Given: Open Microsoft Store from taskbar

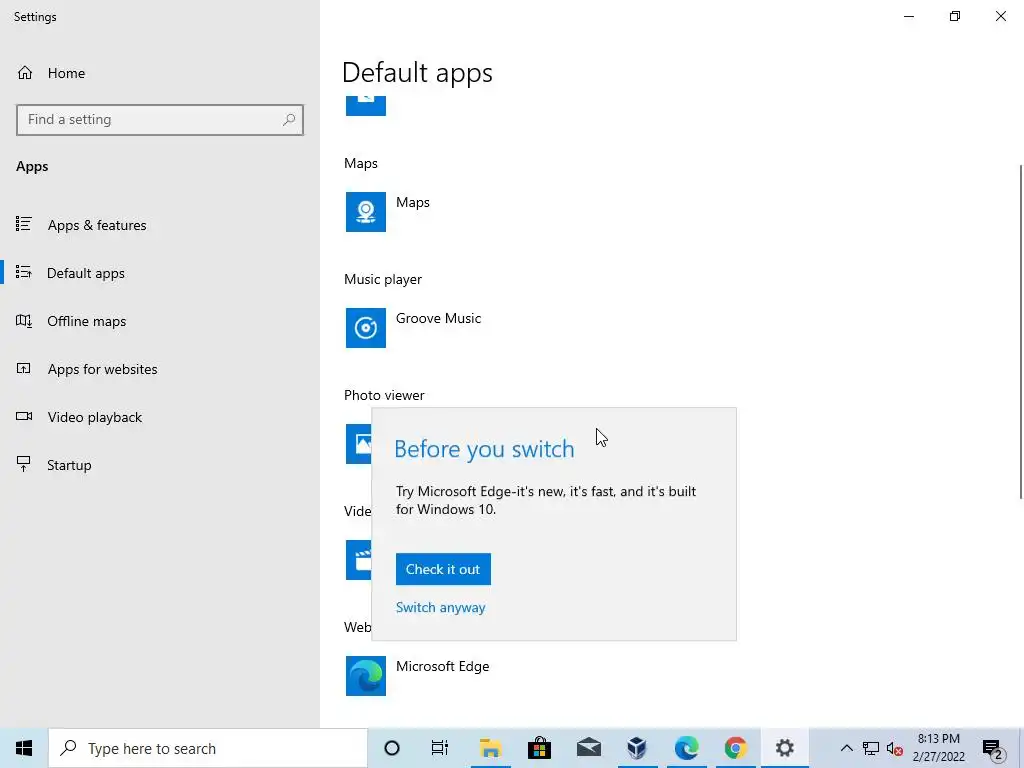Looking at the screenshot, I should point(539,748).
